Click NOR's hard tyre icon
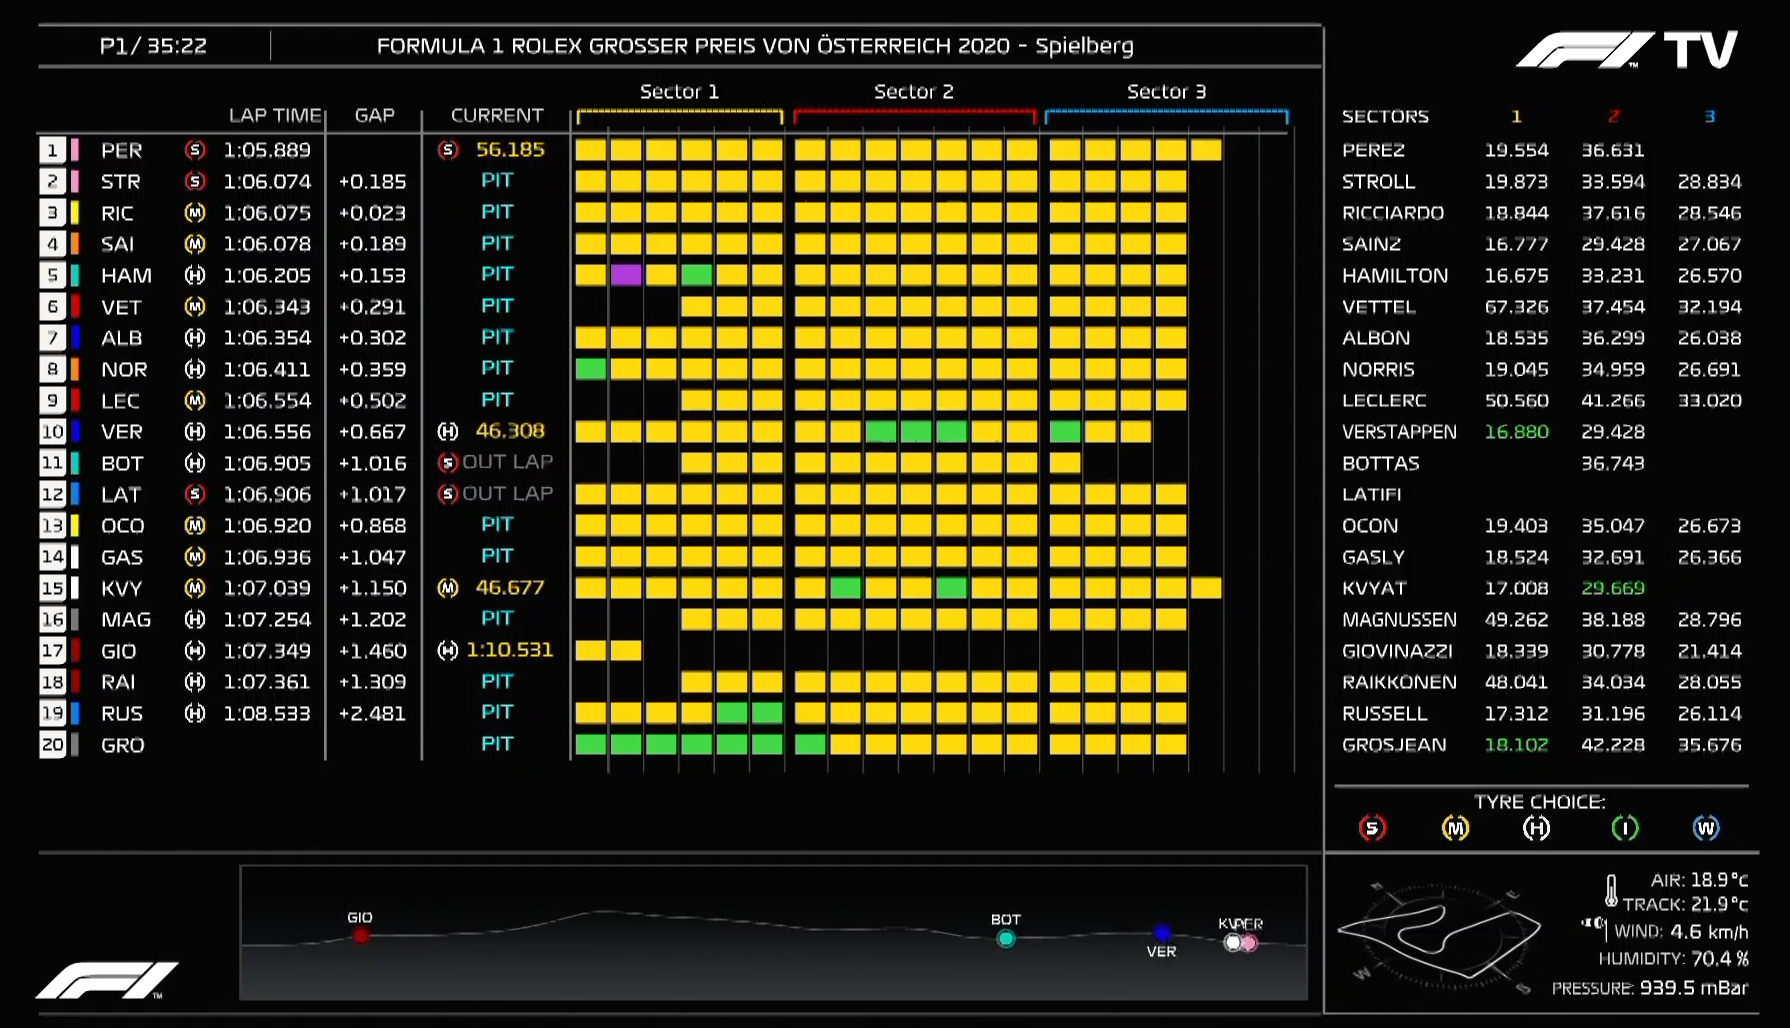 (195, 369)
